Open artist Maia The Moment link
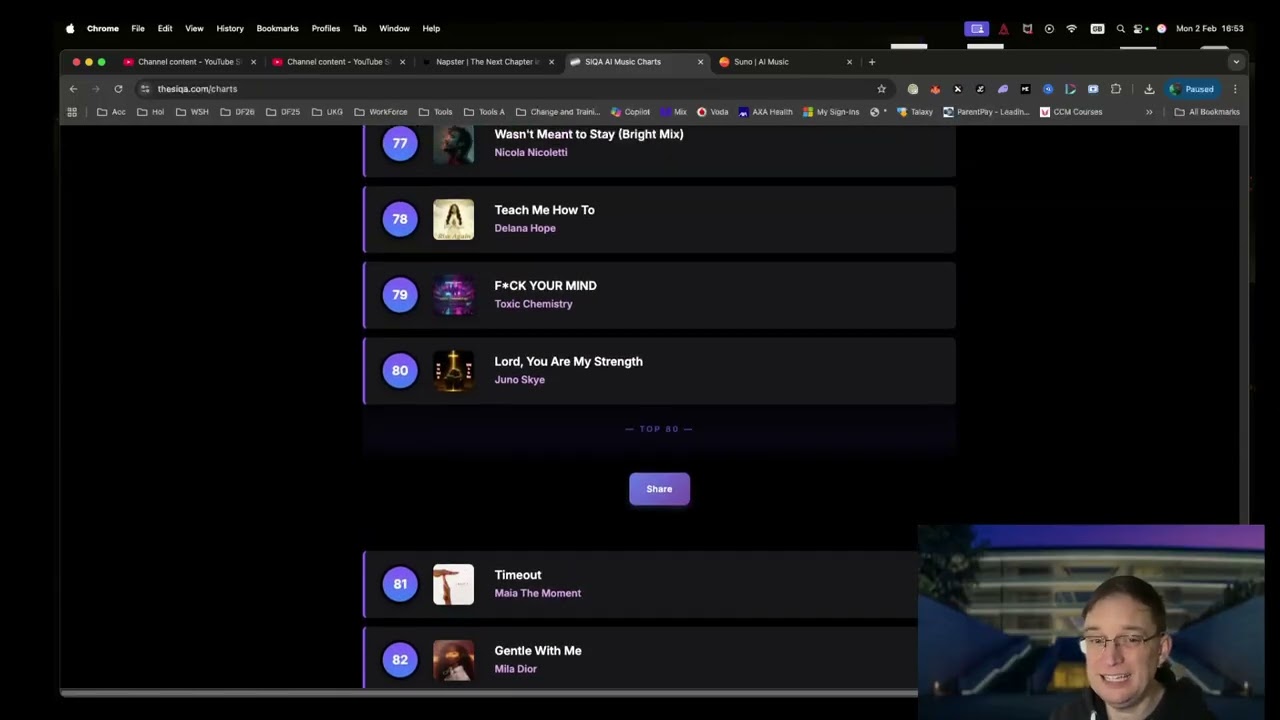 (x=537, y=593)
